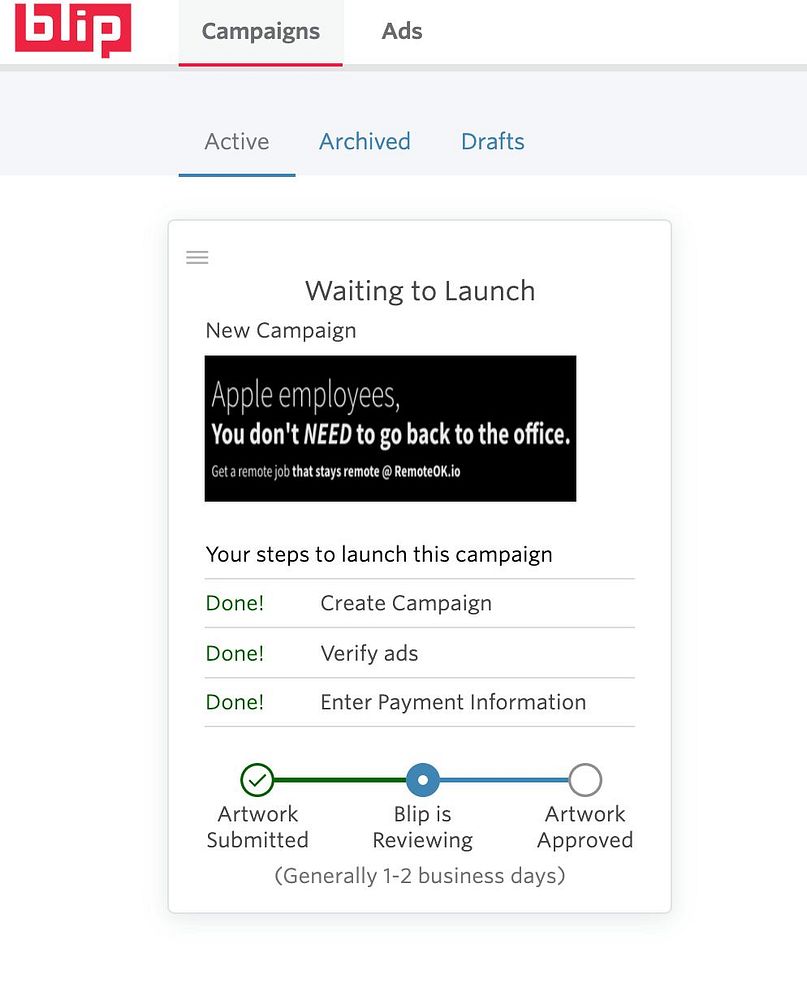Click the Apple employees ad artwork thumbnail

(390, 429)
